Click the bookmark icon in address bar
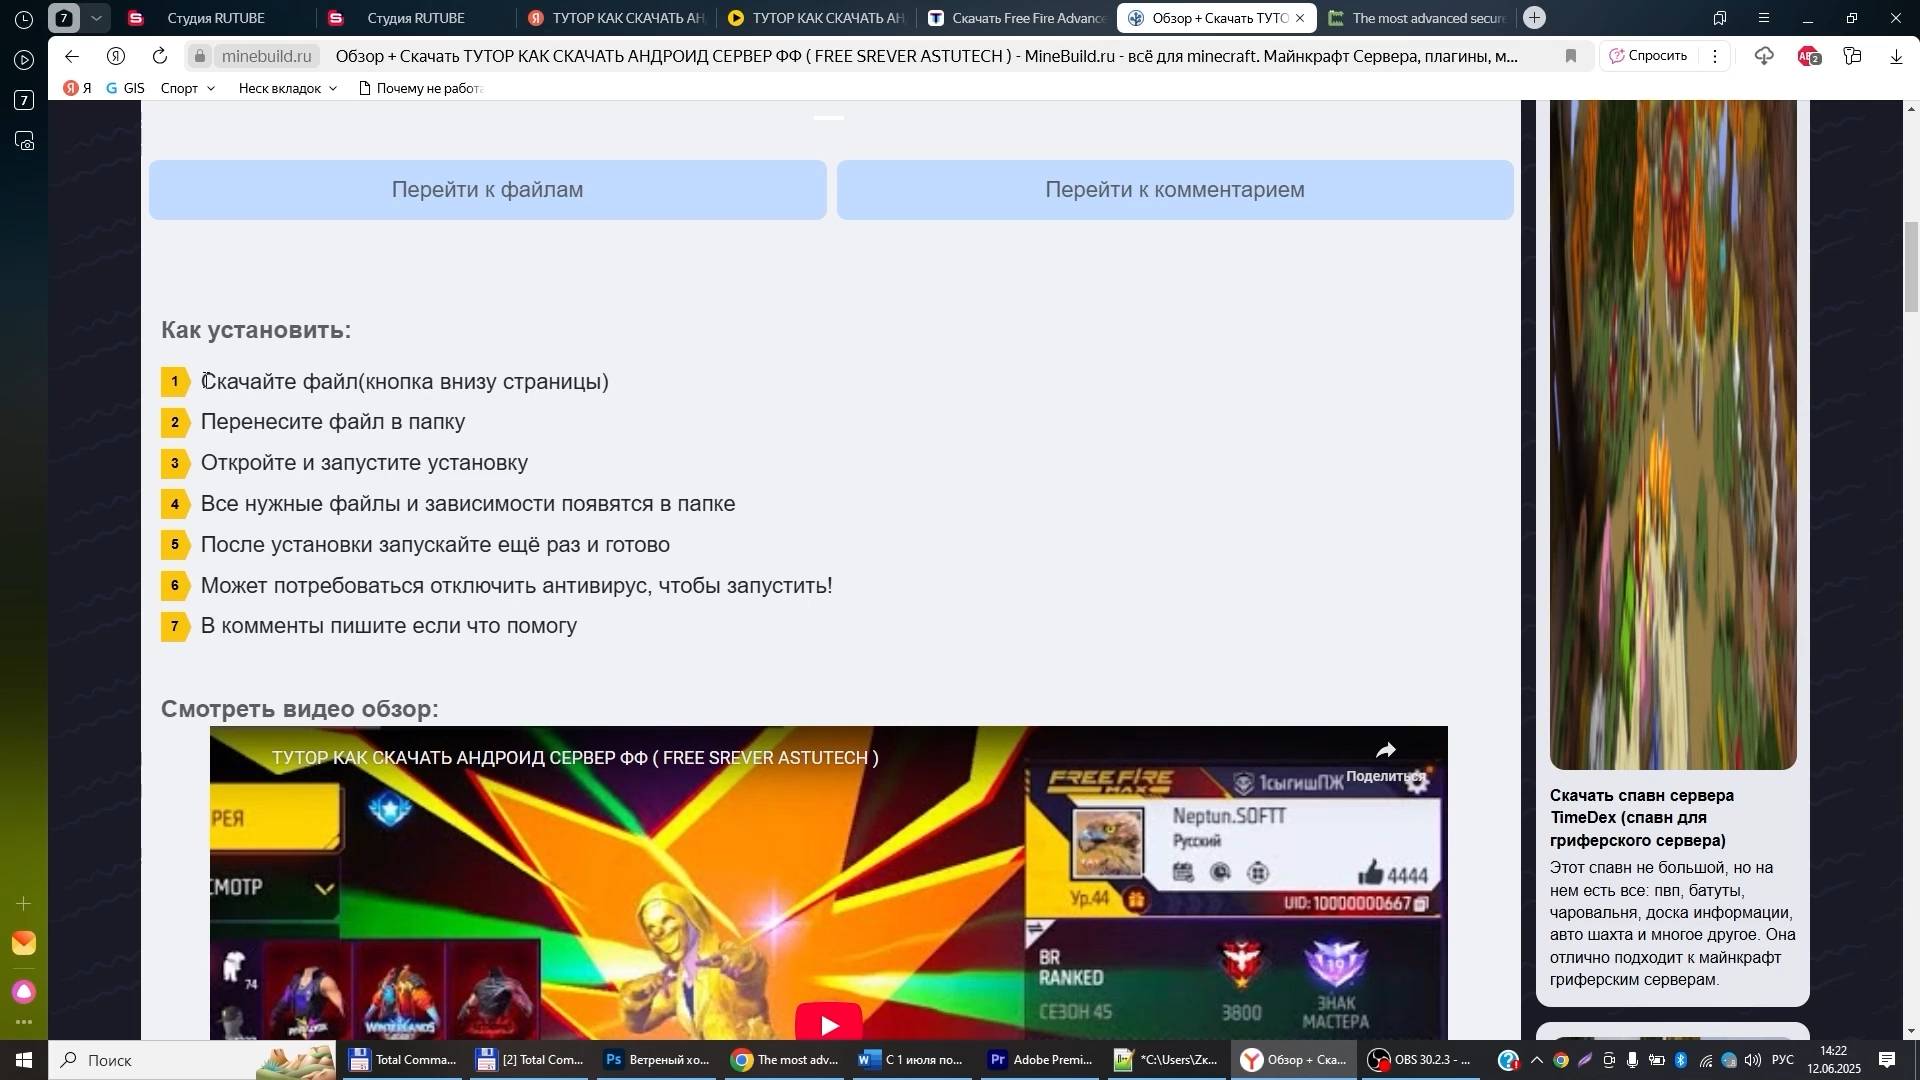1920x1080 pixels. pos(1570,56)
